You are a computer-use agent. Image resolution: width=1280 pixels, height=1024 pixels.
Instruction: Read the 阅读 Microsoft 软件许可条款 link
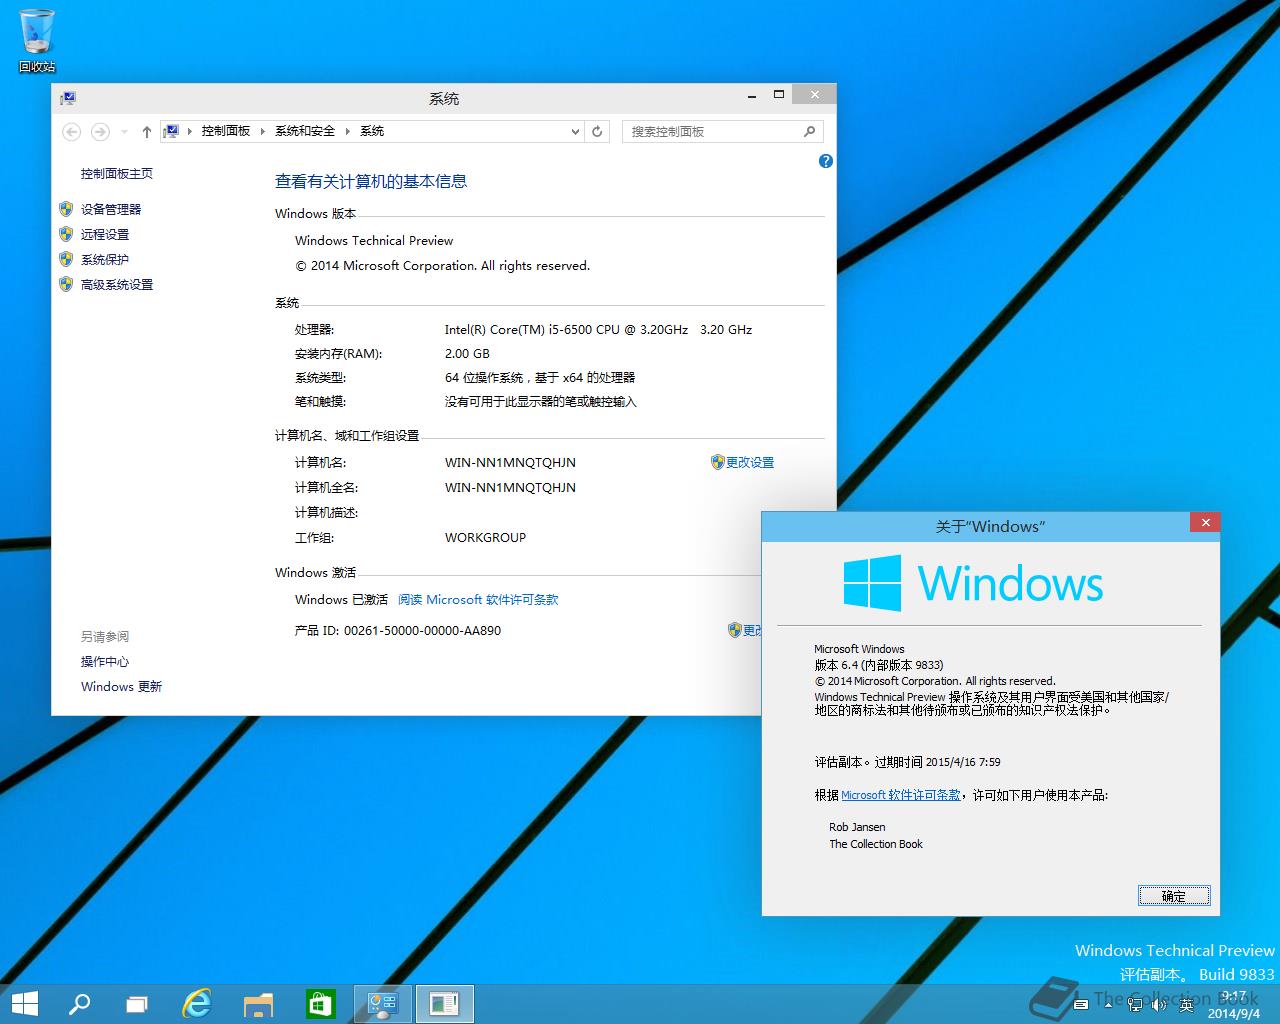point(478,600)
